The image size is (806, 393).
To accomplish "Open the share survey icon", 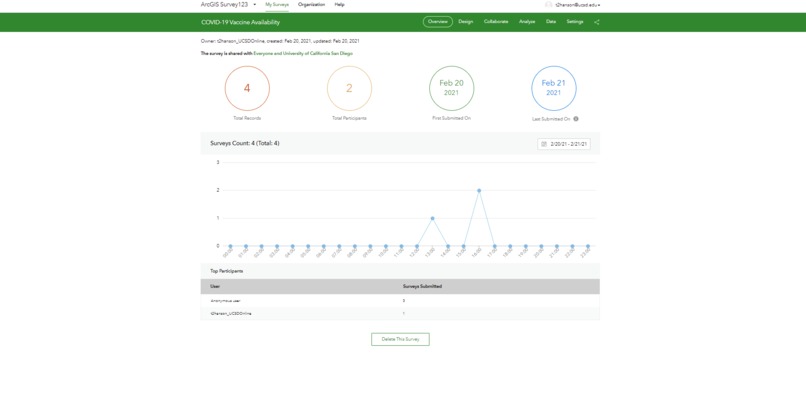I will pos(596,22).
